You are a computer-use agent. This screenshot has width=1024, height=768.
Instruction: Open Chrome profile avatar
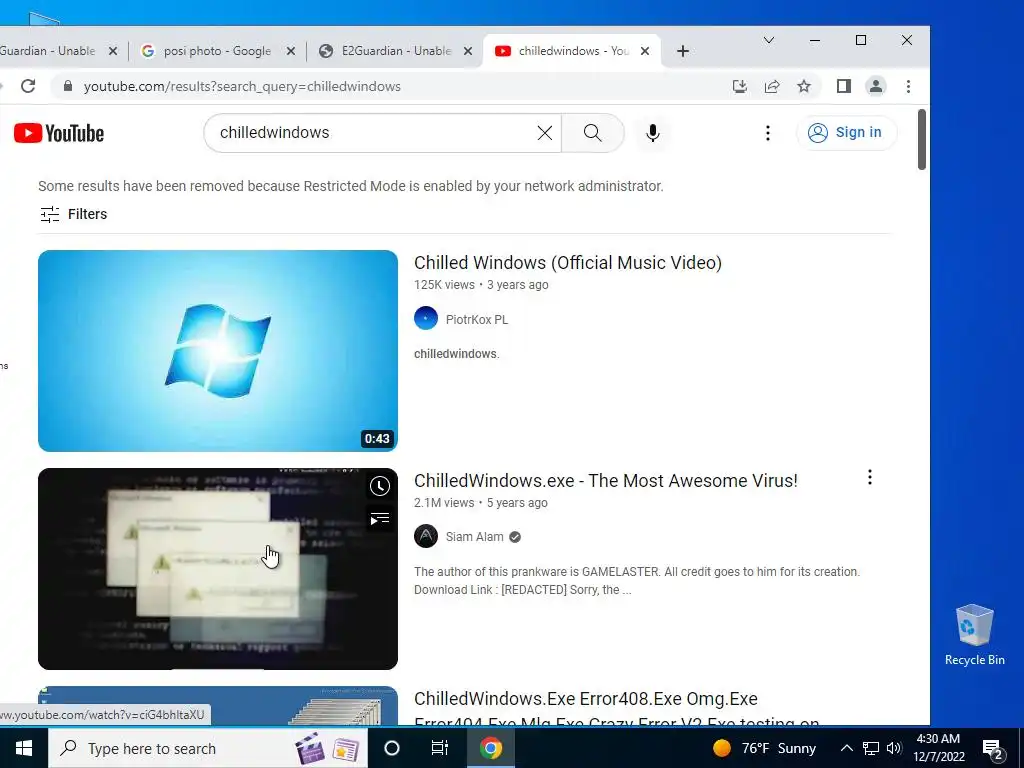pyautogui.click(x=876, y=86)
